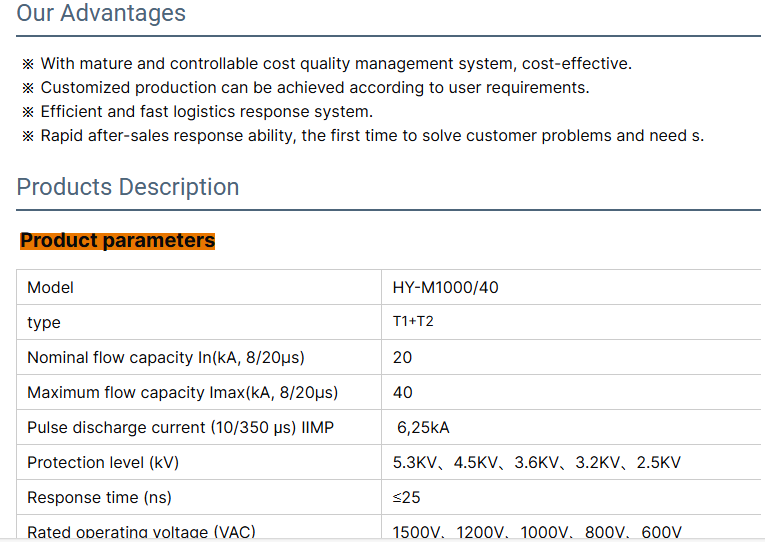Select the ≤25 response time value
Viewport: 765px width, 542px height.
click(406, 498)
